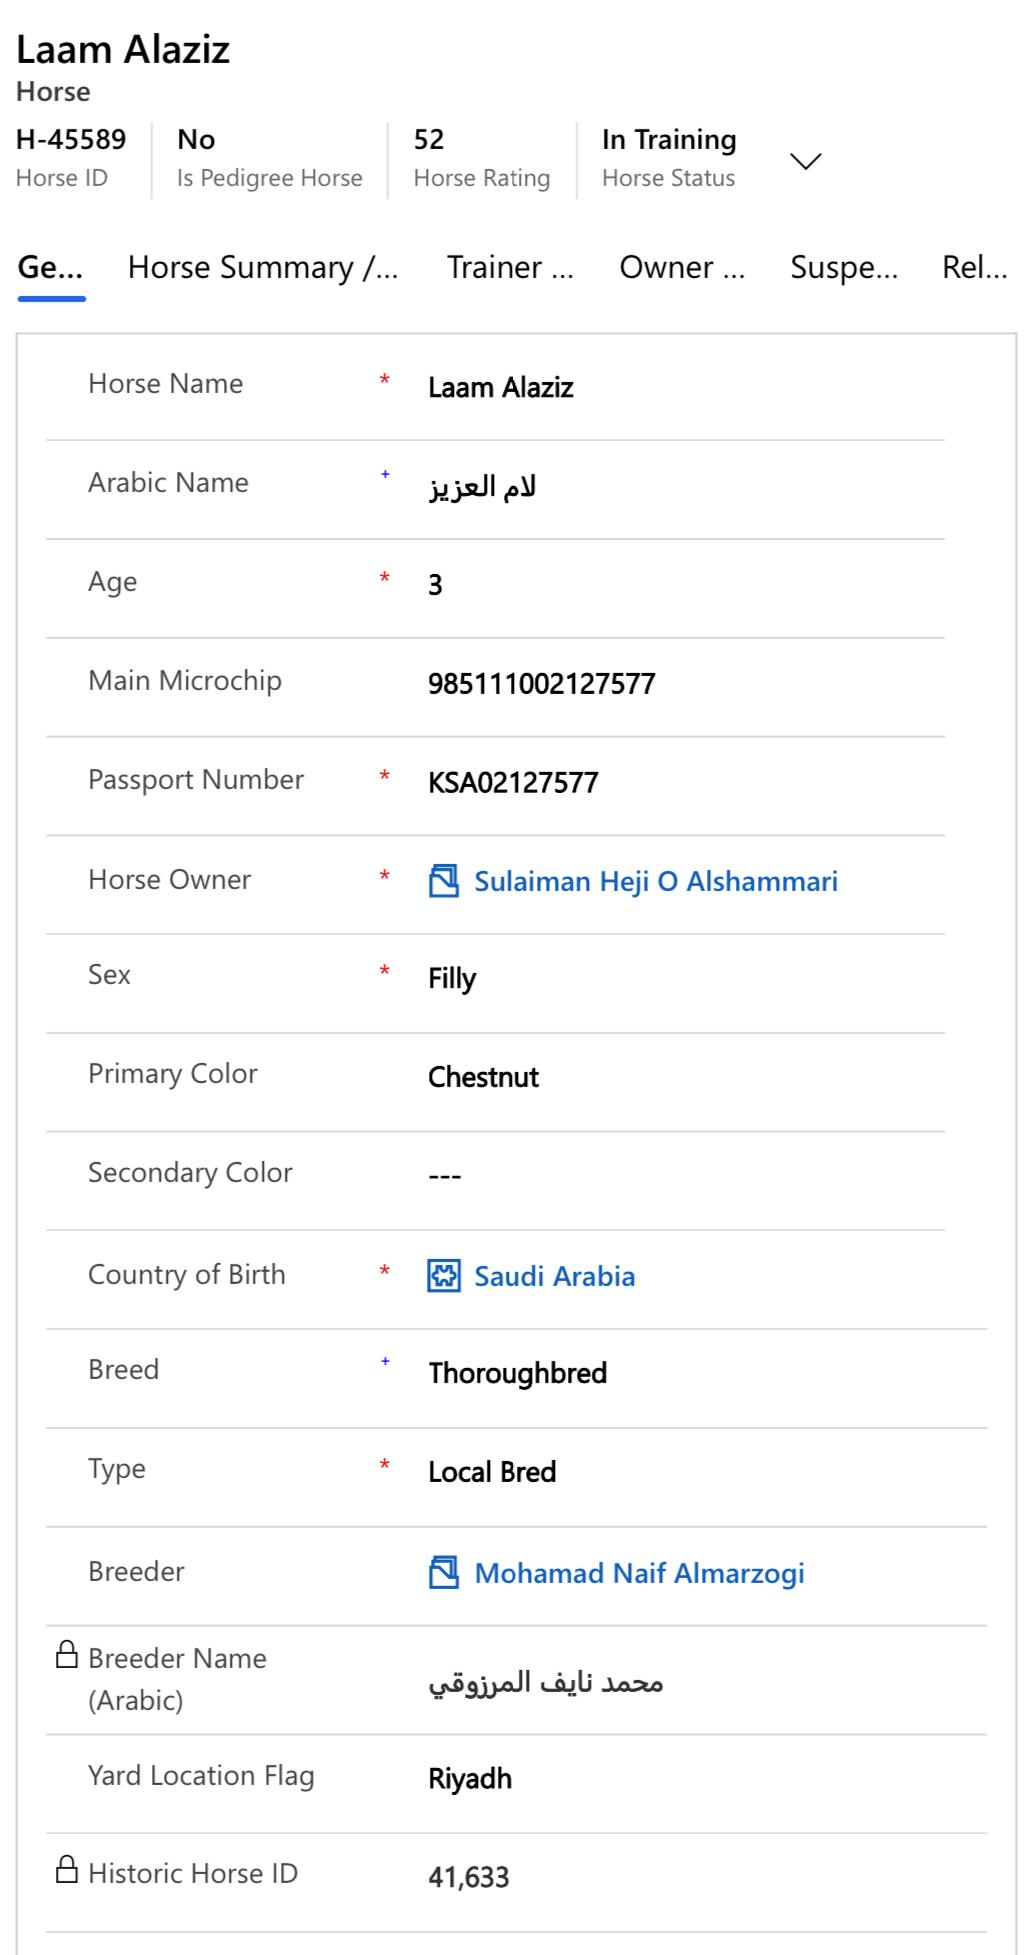Screen dimensions: 1036x1955
Task: Click the Breeder record icon
Action: coord(443,1573)
